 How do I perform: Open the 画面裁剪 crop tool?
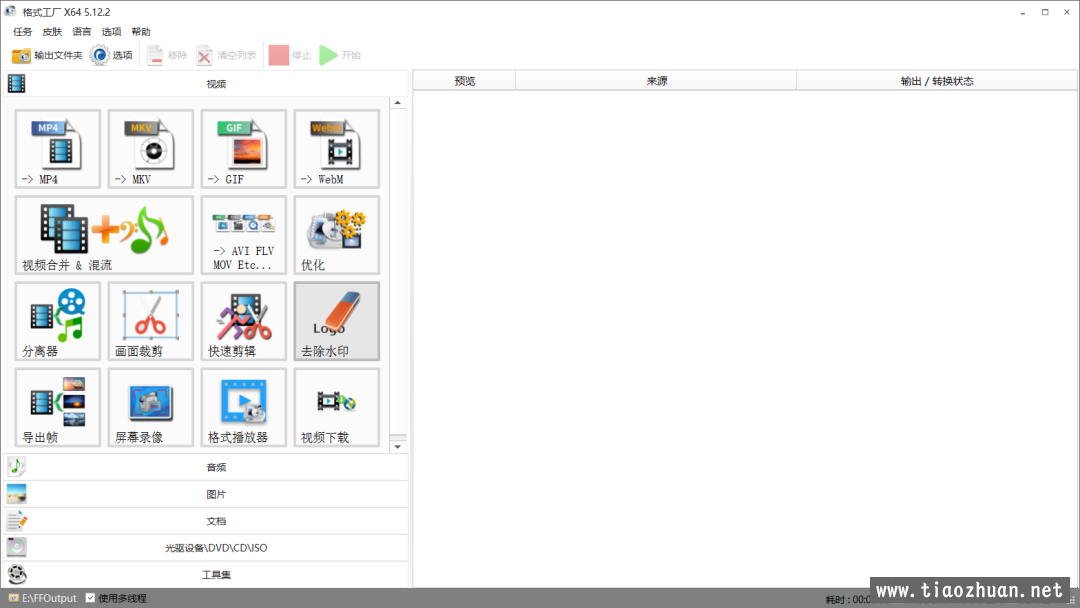click(151, 321)
